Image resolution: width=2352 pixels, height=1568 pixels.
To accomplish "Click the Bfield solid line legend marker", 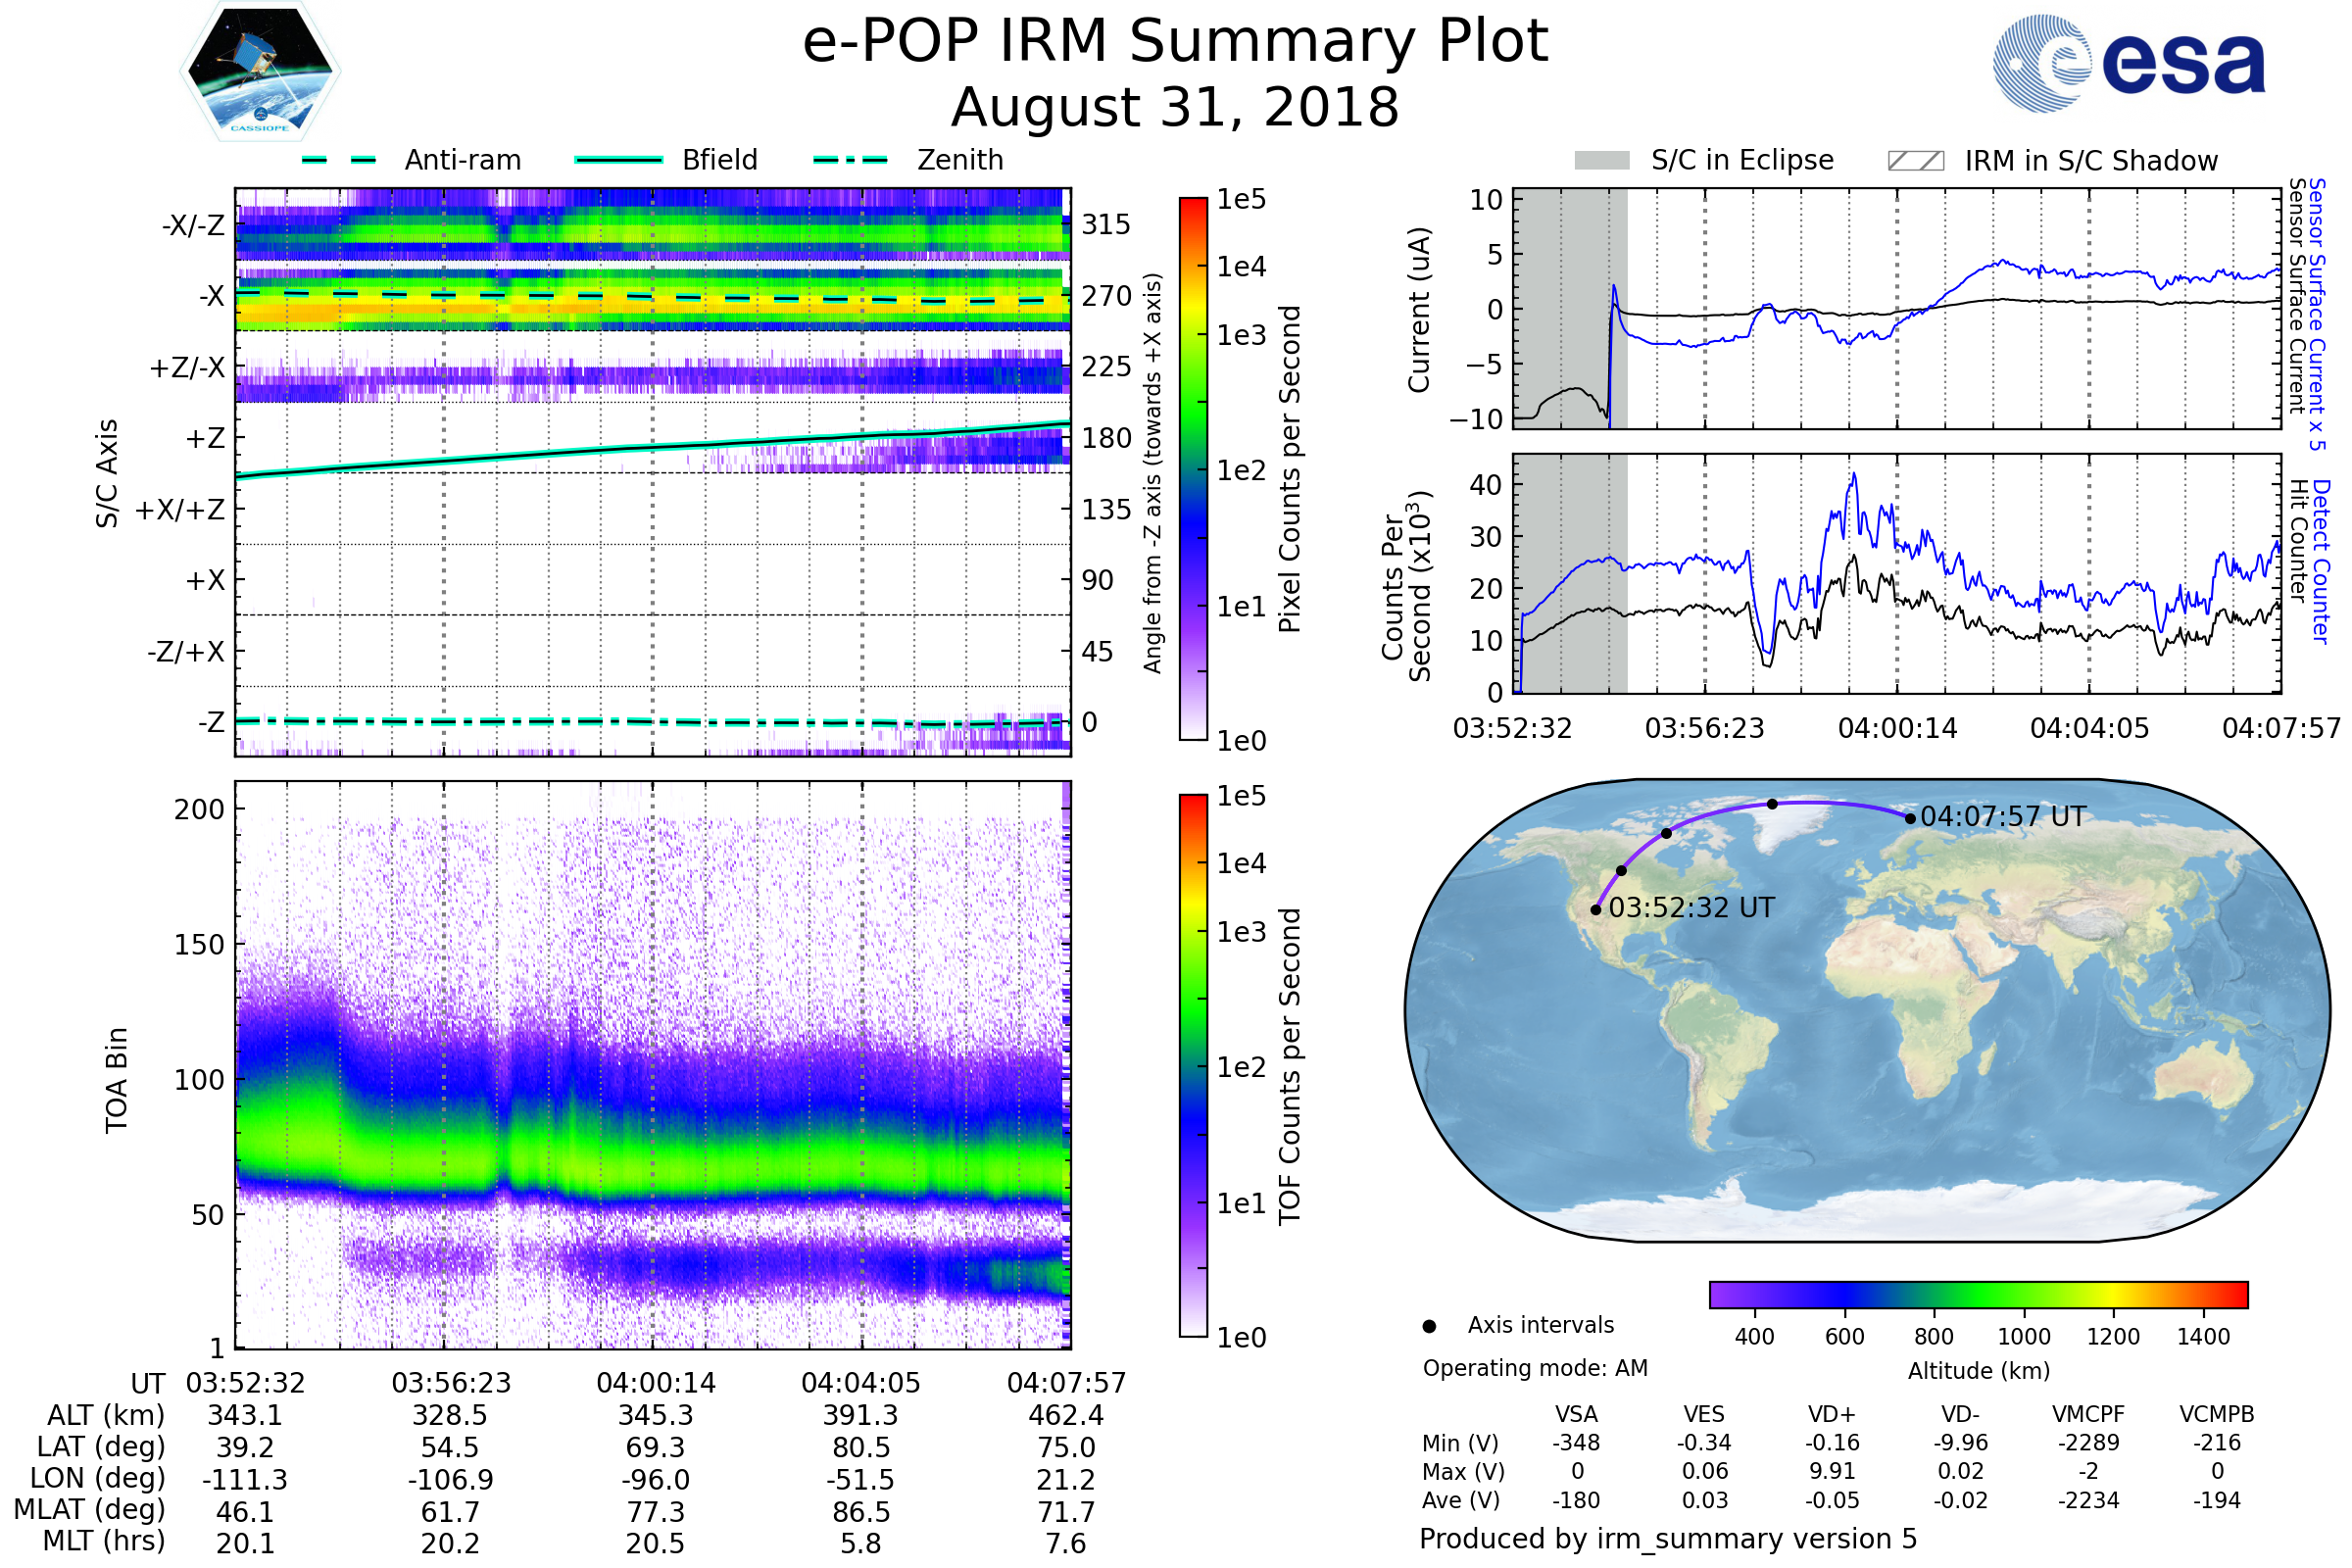I will [x=619, y=160].
